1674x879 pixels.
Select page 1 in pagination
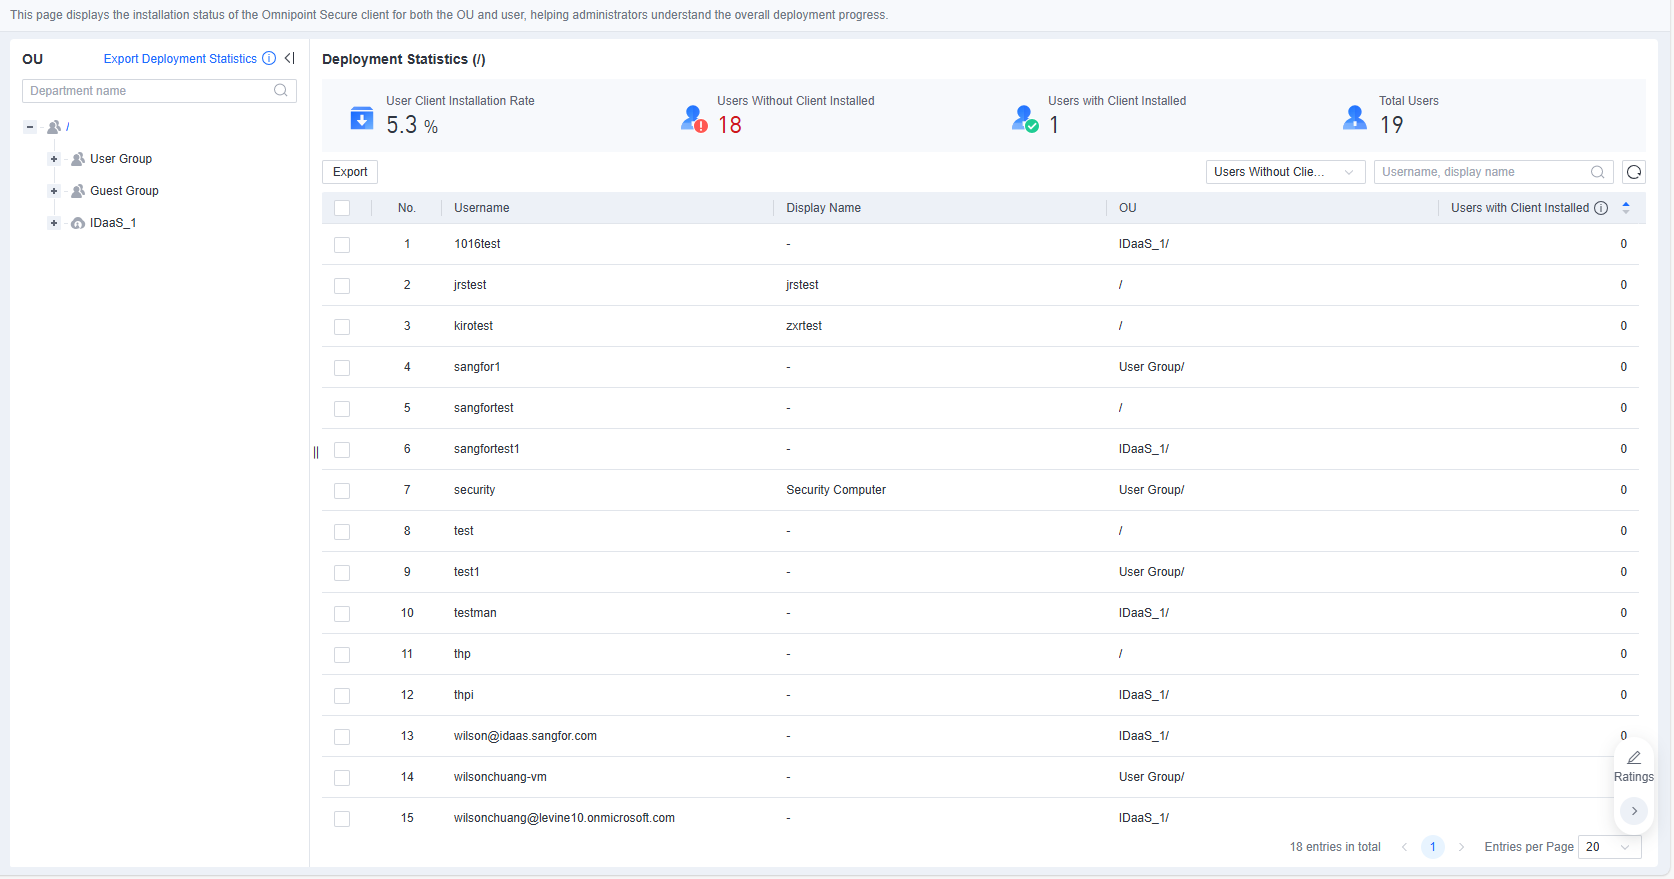(x=1432, y=847)
